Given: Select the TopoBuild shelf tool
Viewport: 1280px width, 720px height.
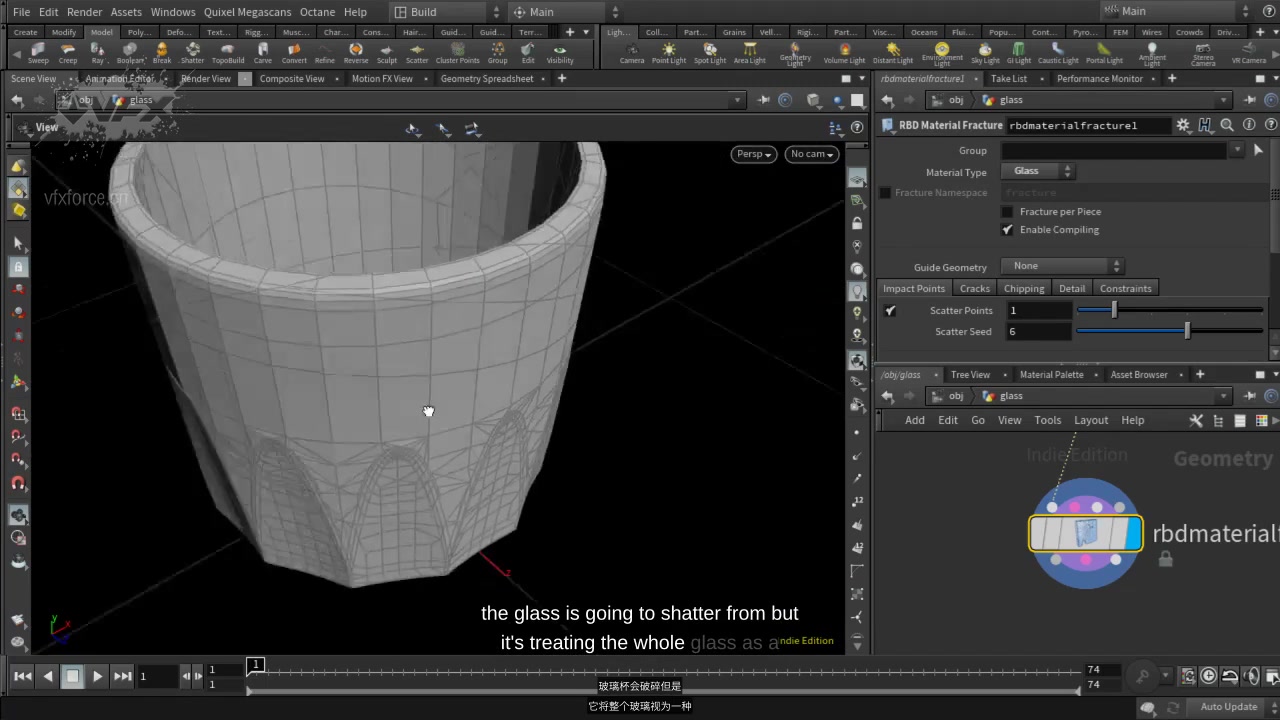Looking at the screenshot, I should click(x=228, y=53).
